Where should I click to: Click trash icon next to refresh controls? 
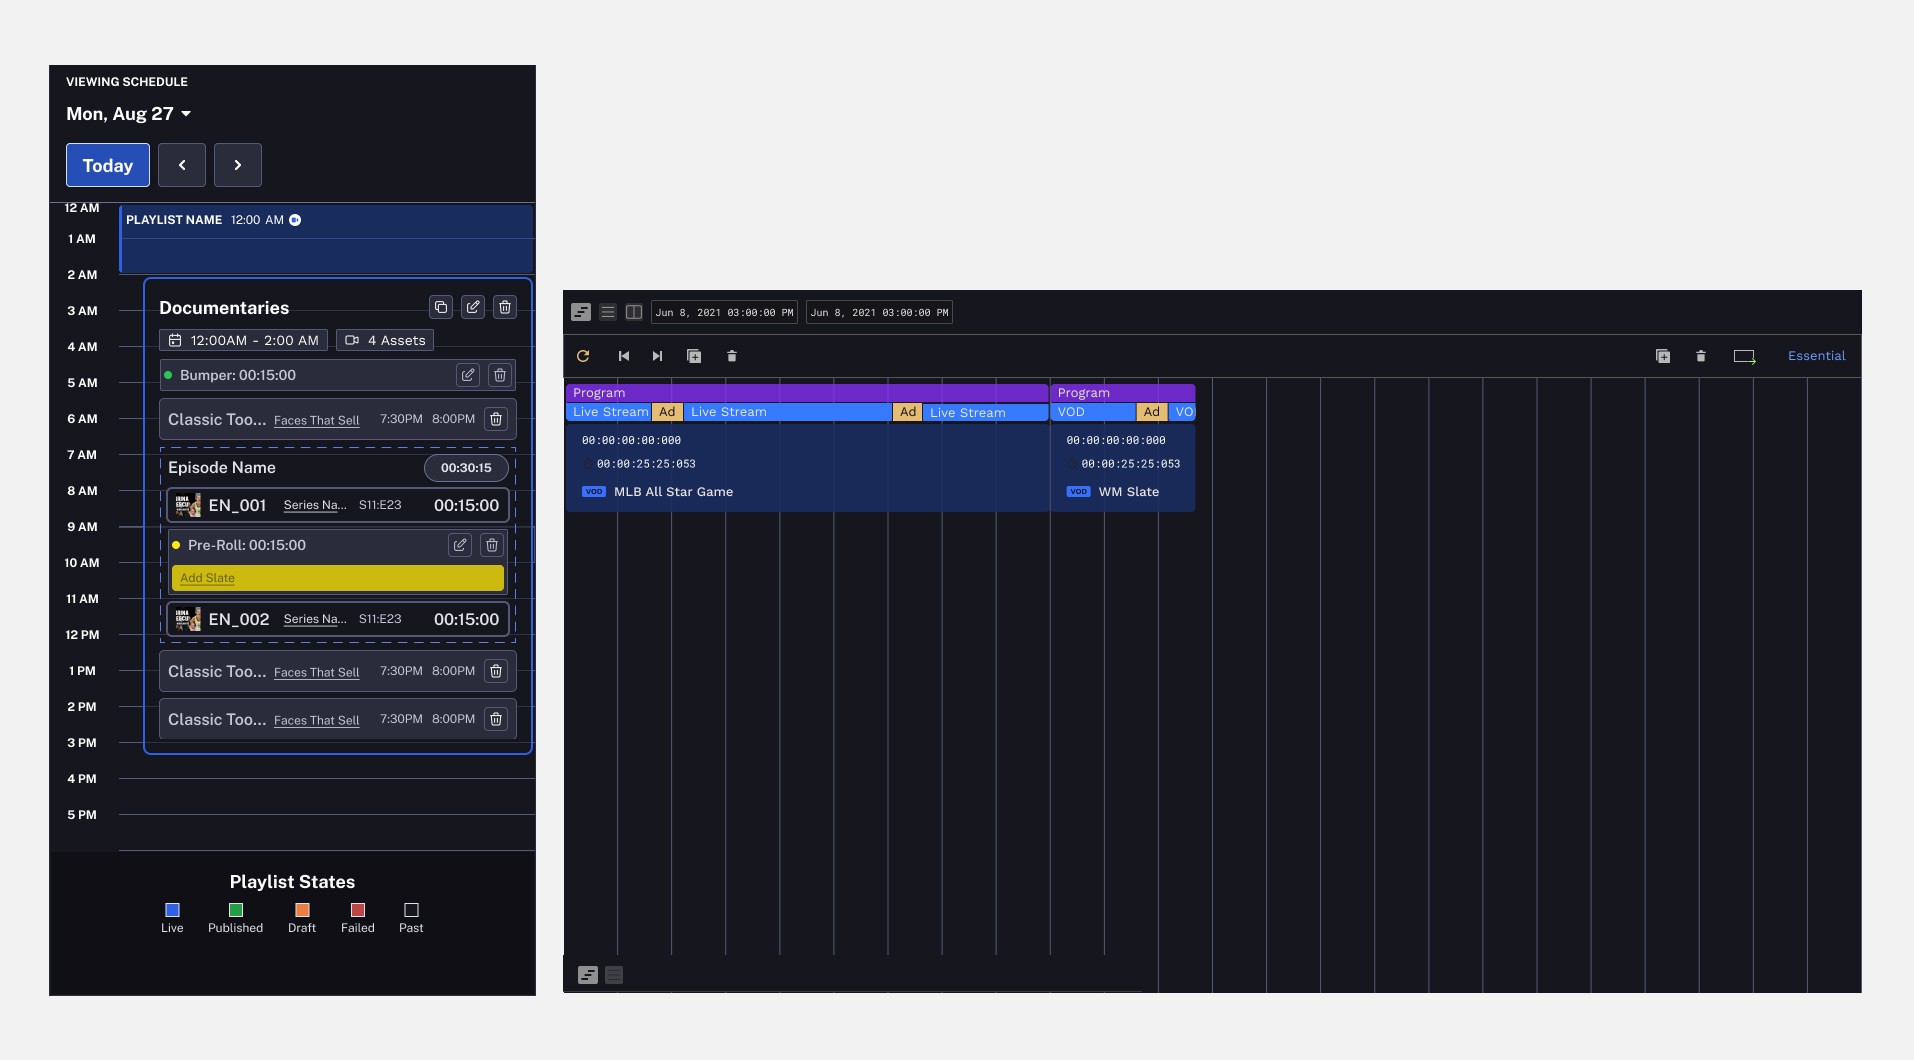(x=732, y=356)
